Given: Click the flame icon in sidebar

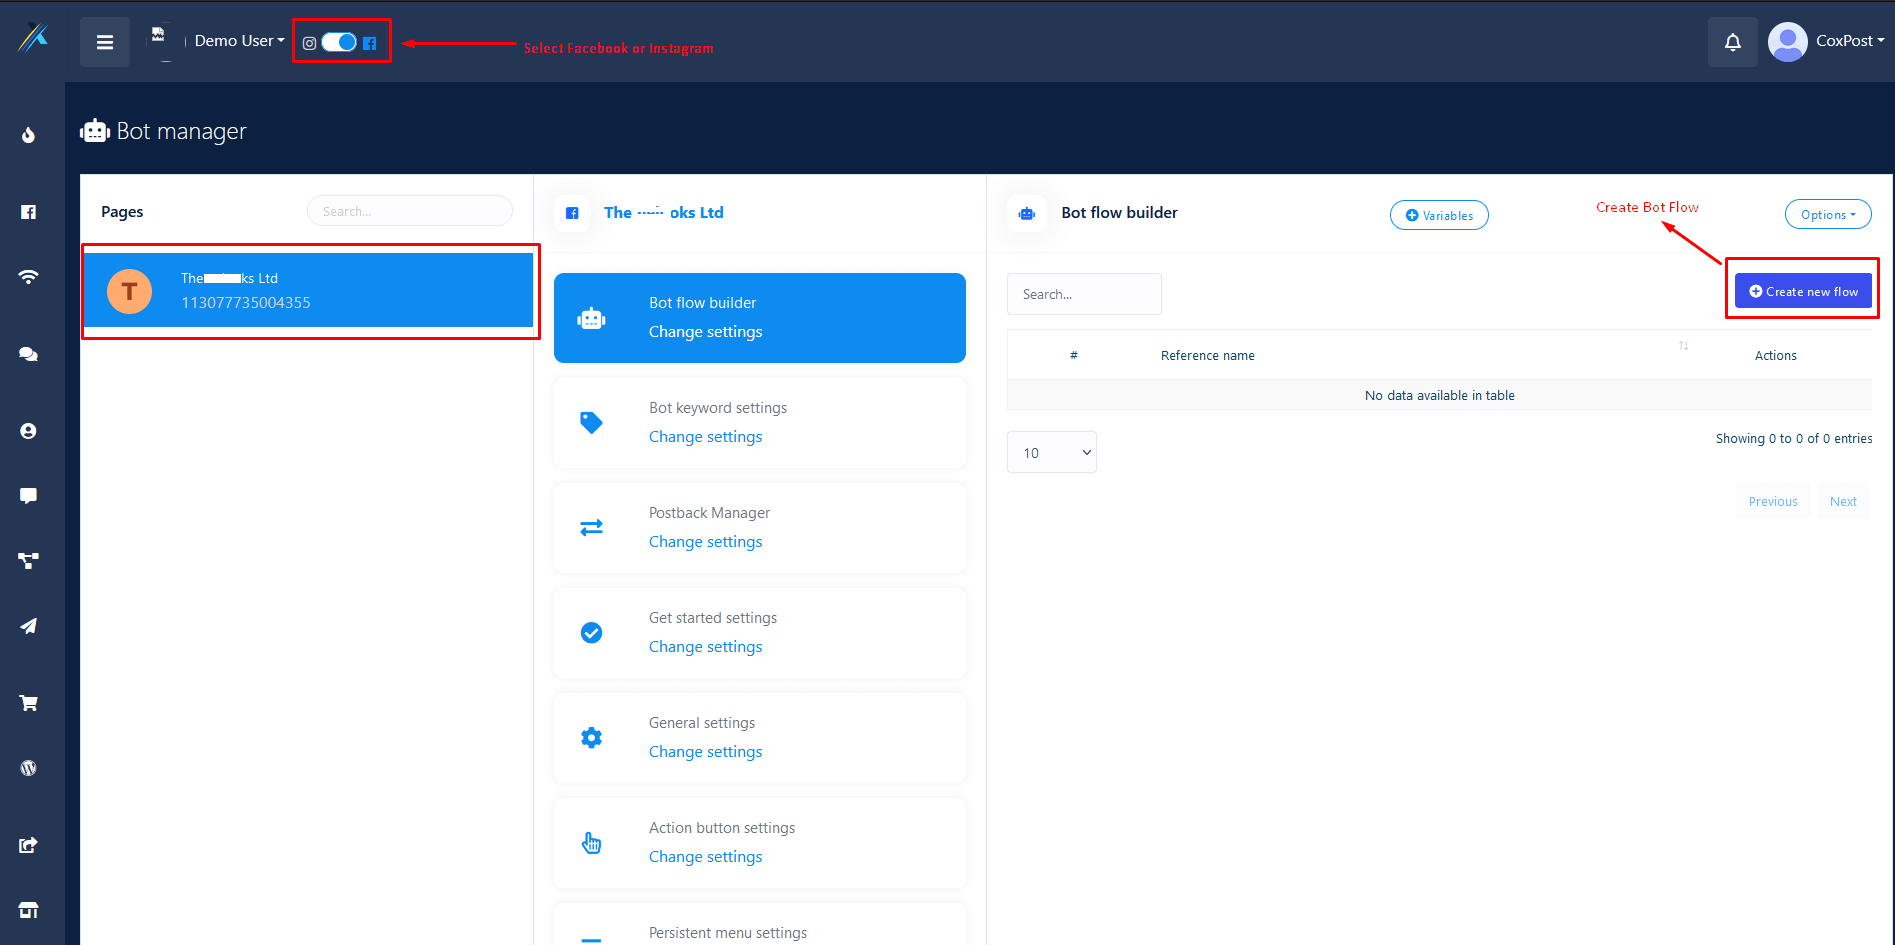Looking at the screenshot, I should (x=29, y=135).
